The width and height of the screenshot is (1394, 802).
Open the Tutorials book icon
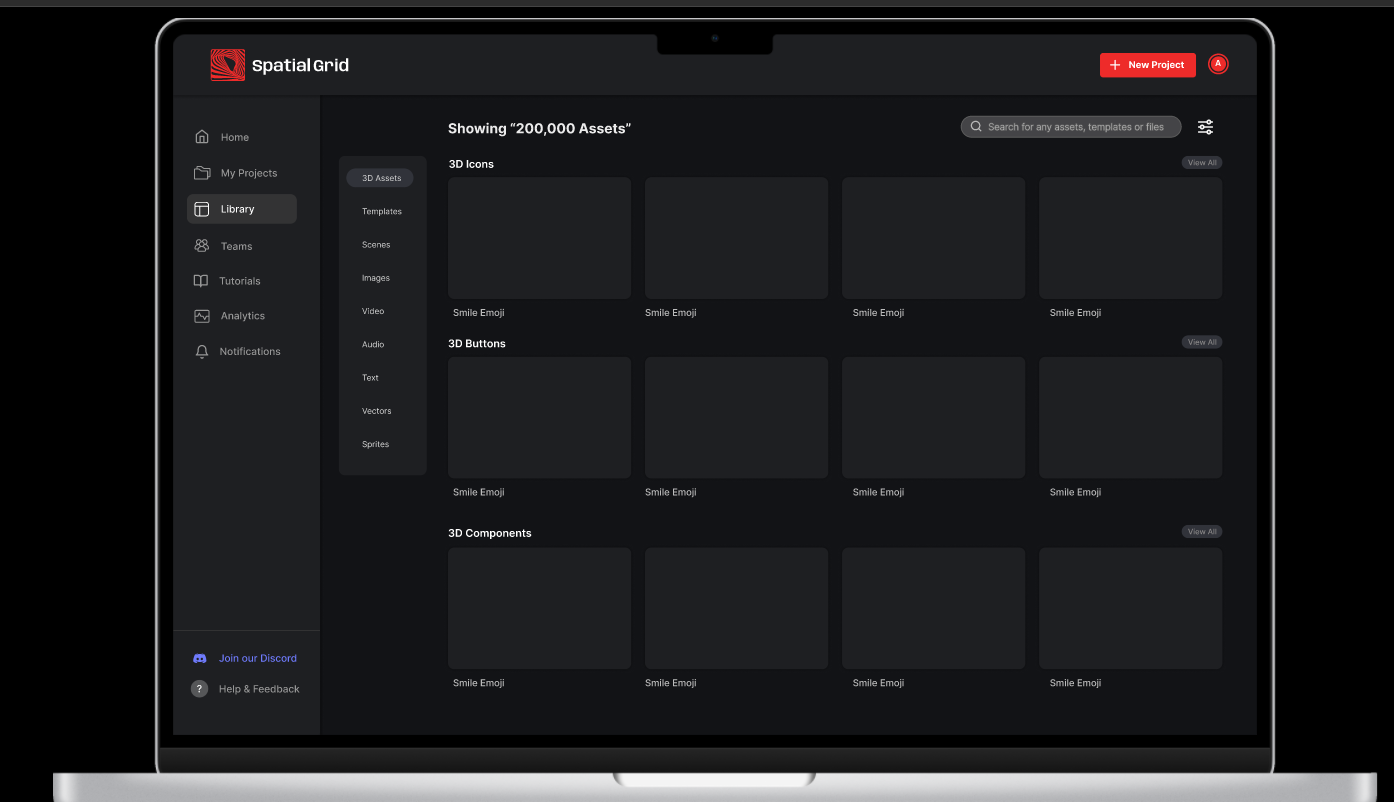(201, 281)
